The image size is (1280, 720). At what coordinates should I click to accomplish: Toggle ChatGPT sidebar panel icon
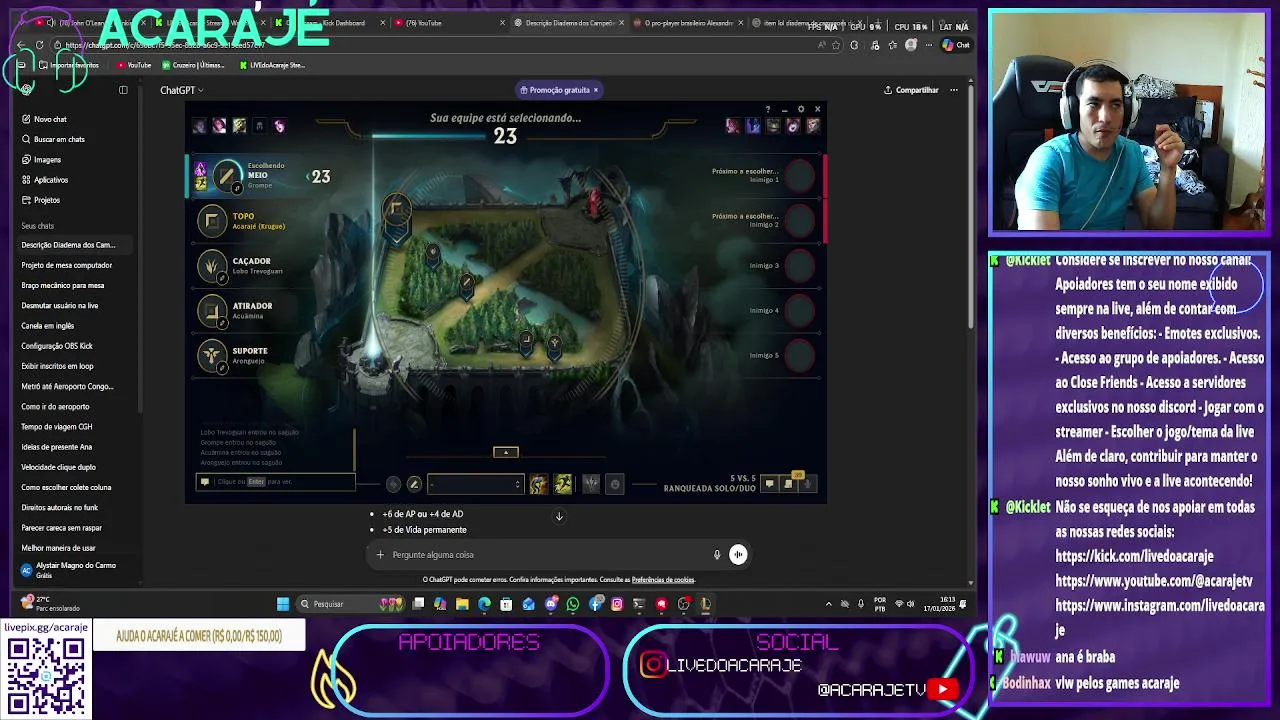point(123,90)
